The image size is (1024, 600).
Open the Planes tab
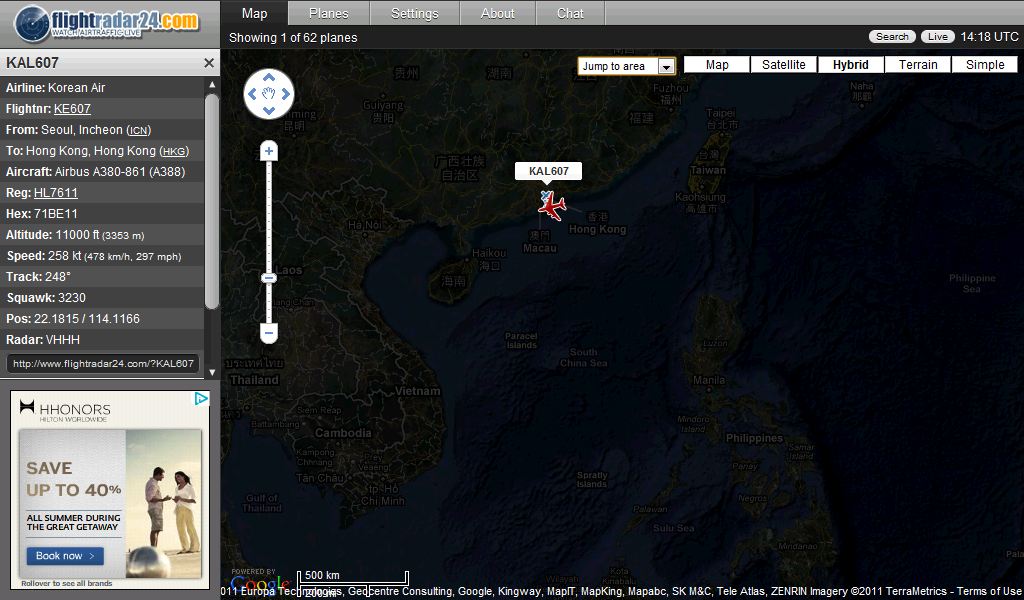point(328,13)
